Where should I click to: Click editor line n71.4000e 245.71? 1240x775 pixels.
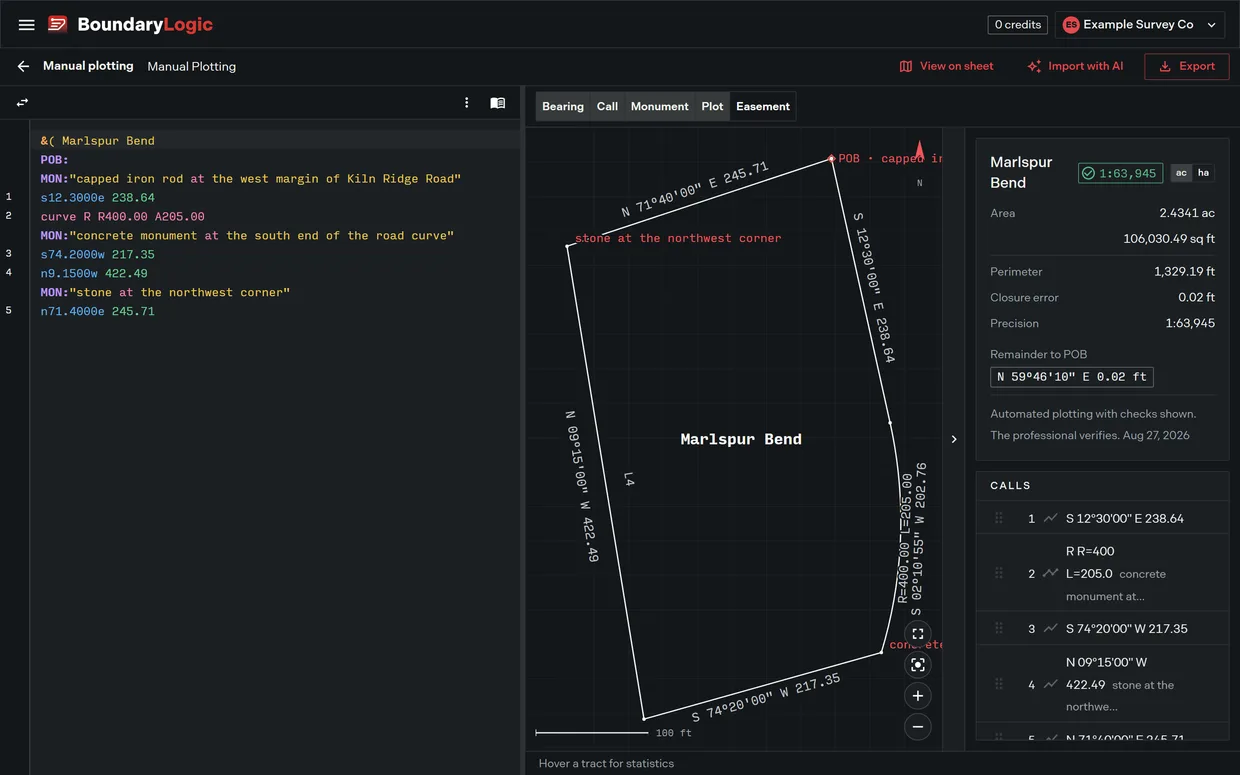point(98,311)
